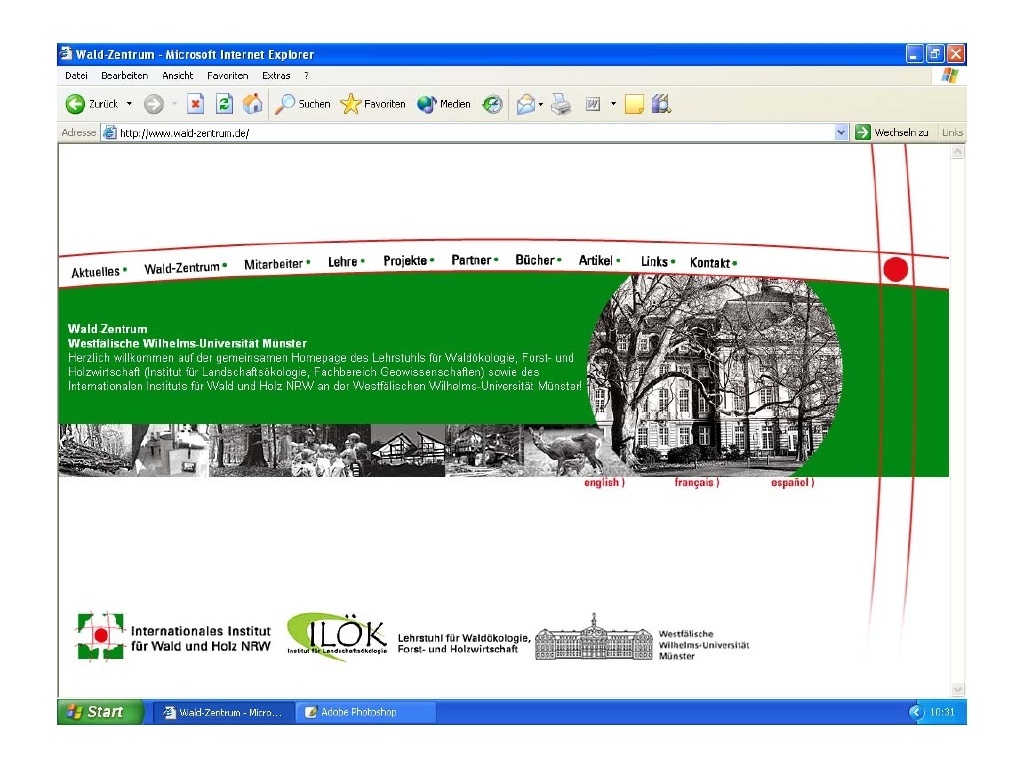Print the page with printer icon
The image size is (1024, 768).
pyautogui.click(x=560, y=104)
